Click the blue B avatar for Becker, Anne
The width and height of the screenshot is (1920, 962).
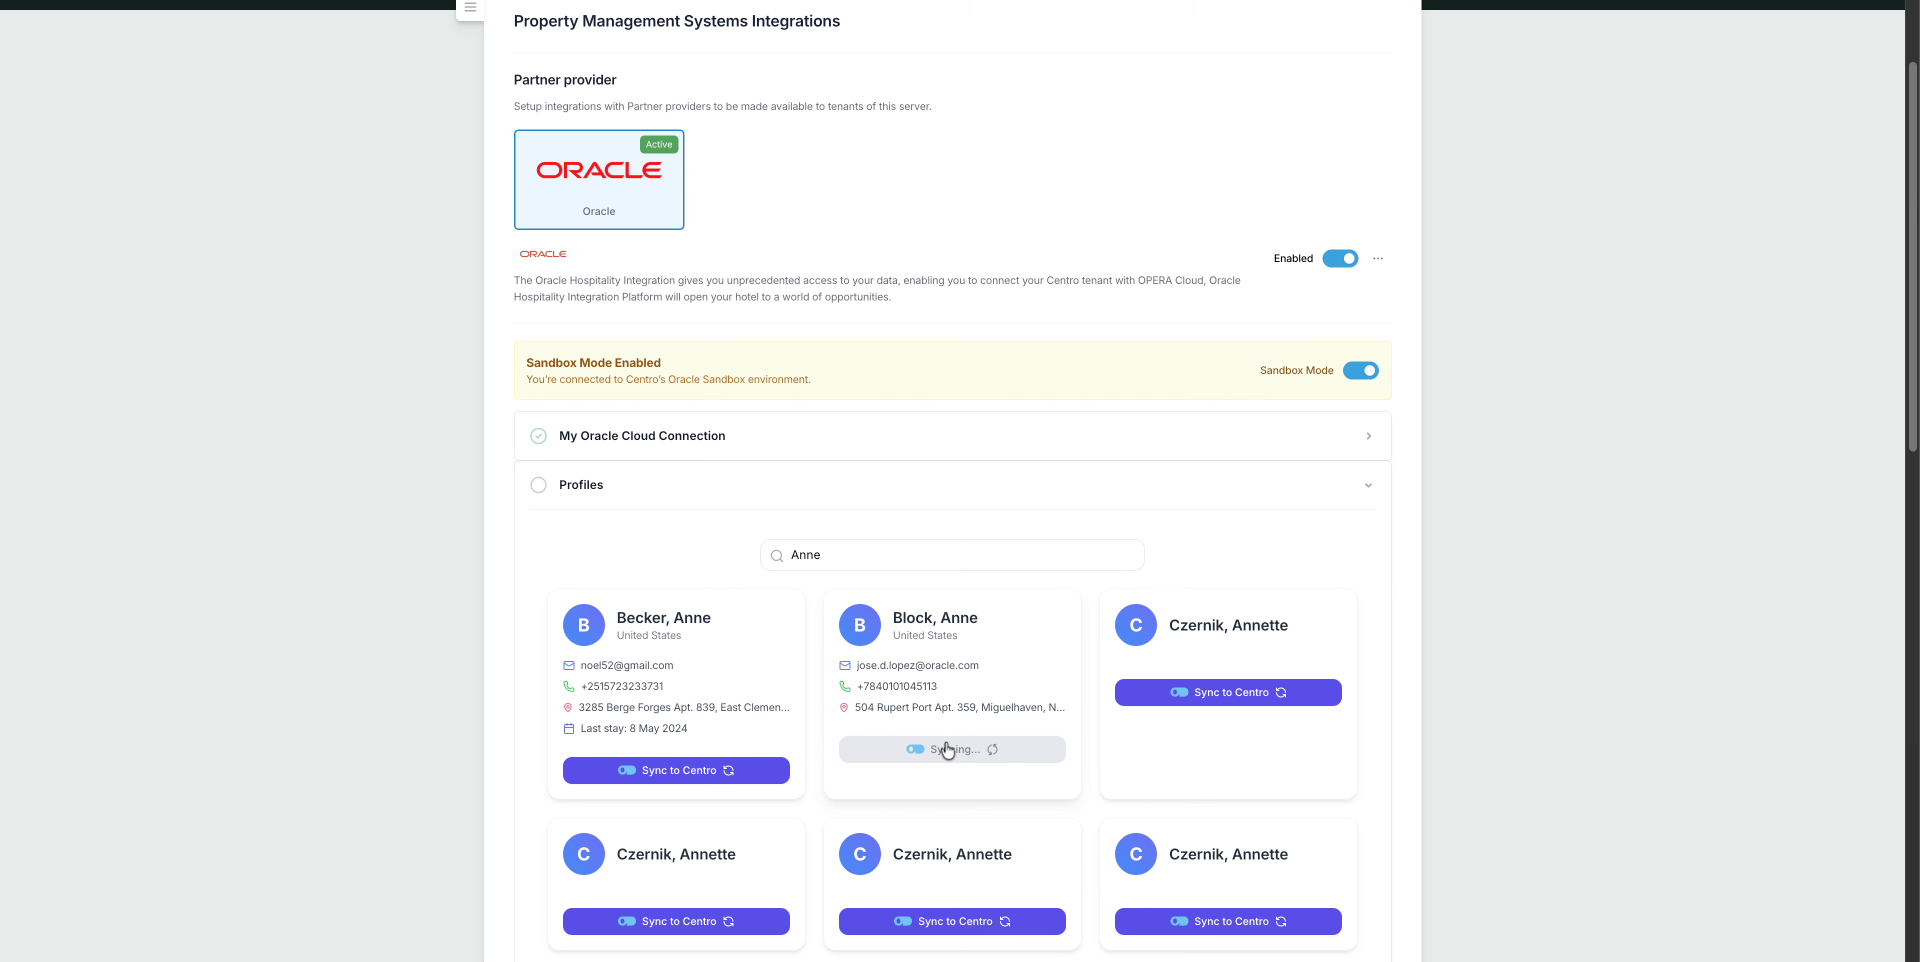click(x=584, y=625)
